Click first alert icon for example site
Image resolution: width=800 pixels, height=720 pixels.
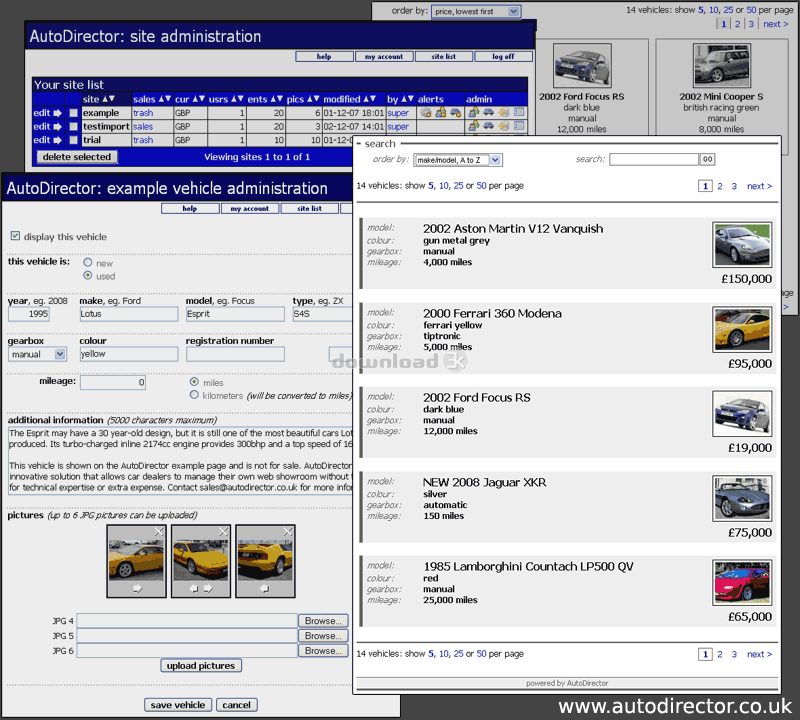coord(426,113)
